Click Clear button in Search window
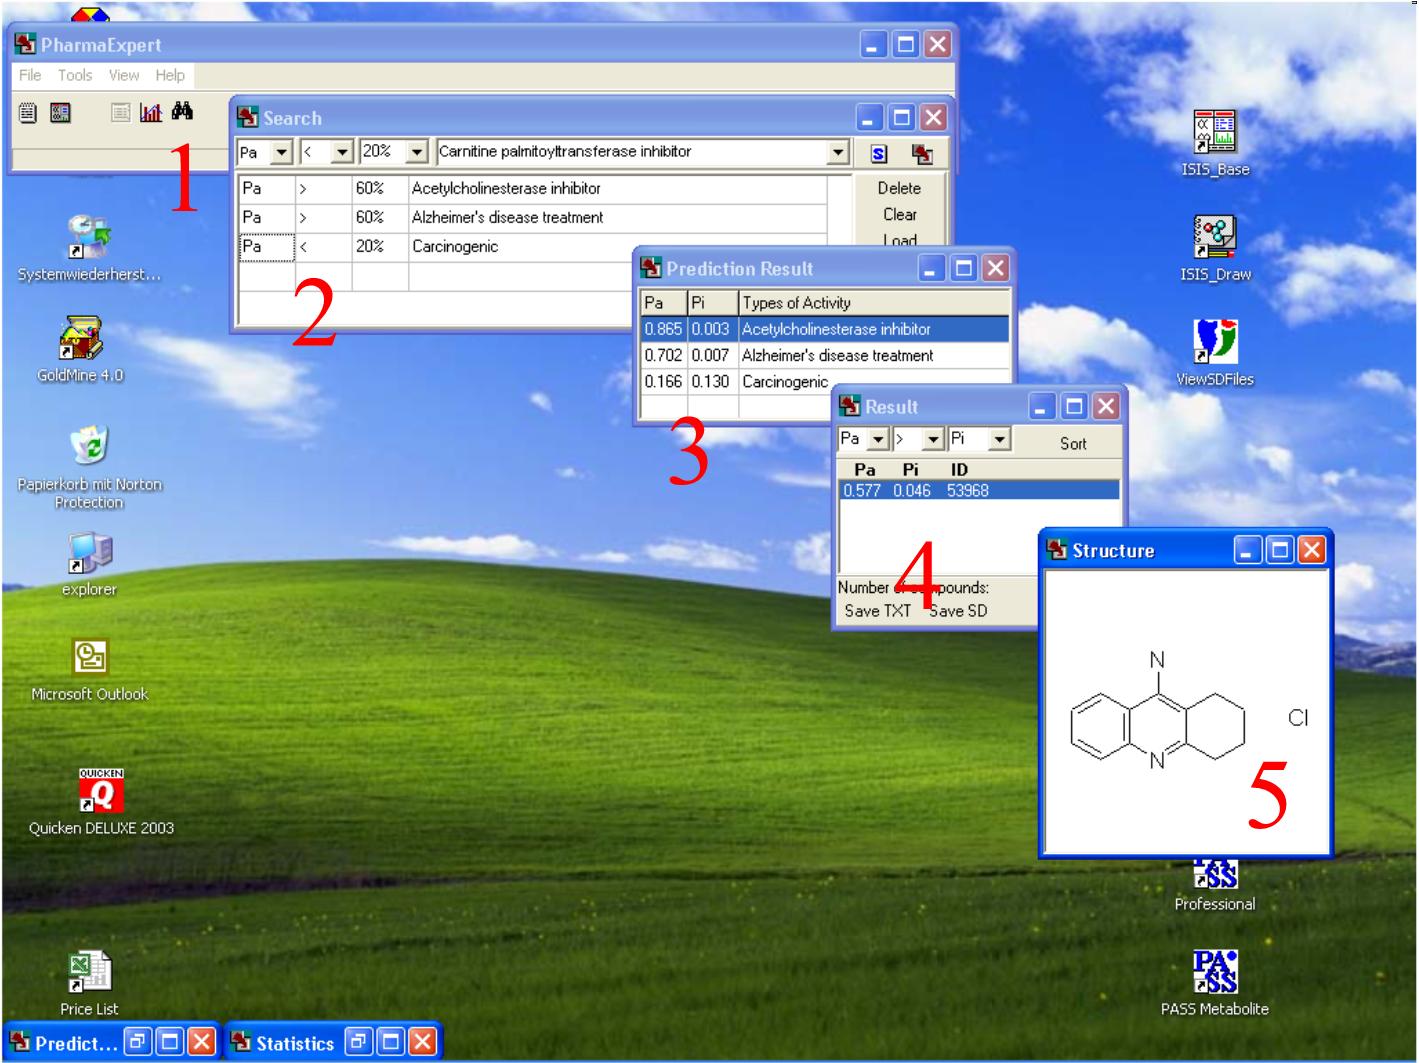Image resolution: width=1419 pixels, height=1063 pixels. [899, 214]
